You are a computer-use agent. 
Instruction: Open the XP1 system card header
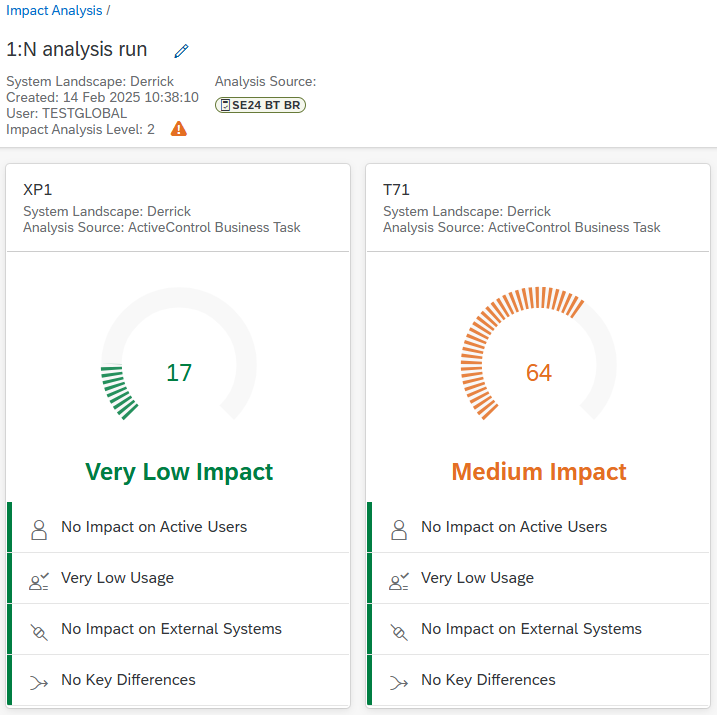click(178, 208)
